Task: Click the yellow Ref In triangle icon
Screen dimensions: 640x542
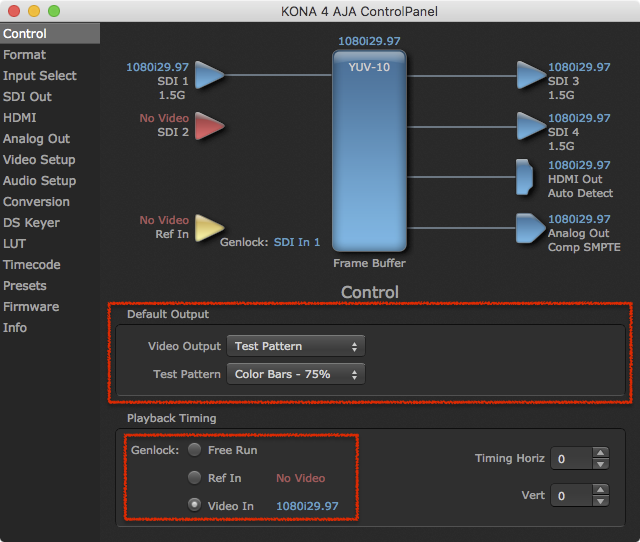Action: point(209,228)
